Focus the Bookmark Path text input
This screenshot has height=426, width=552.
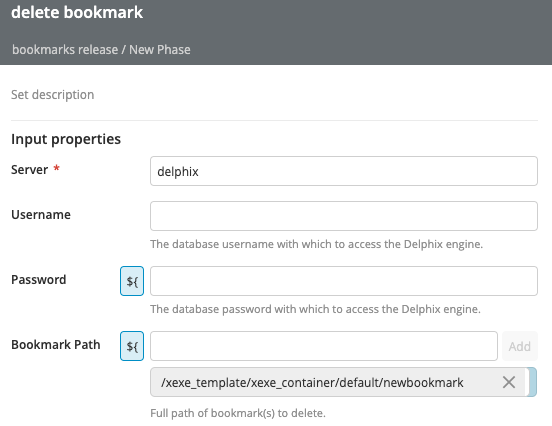pos(324,346)
